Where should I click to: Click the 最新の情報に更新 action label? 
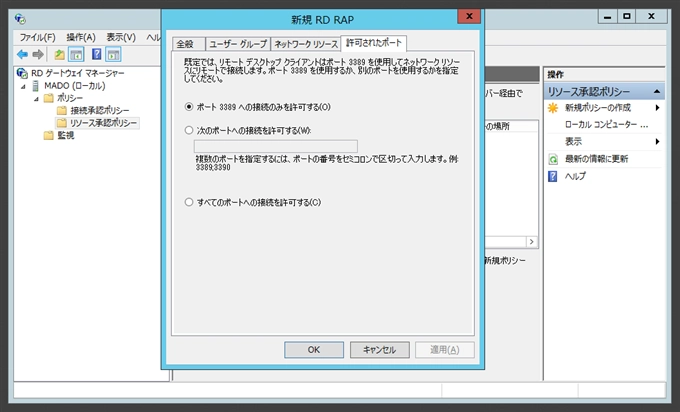coord(596,159)
